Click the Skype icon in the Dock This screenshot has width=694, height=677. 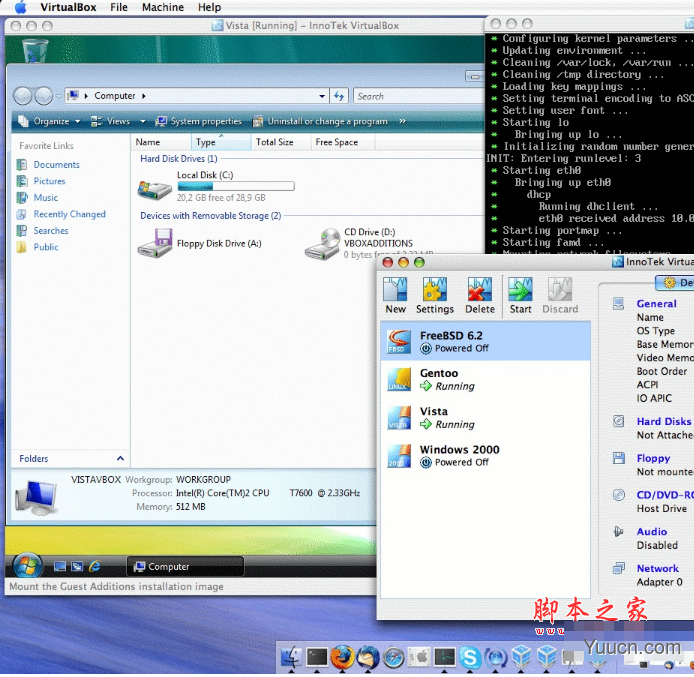pyautogui.click(x=470, y=658)
